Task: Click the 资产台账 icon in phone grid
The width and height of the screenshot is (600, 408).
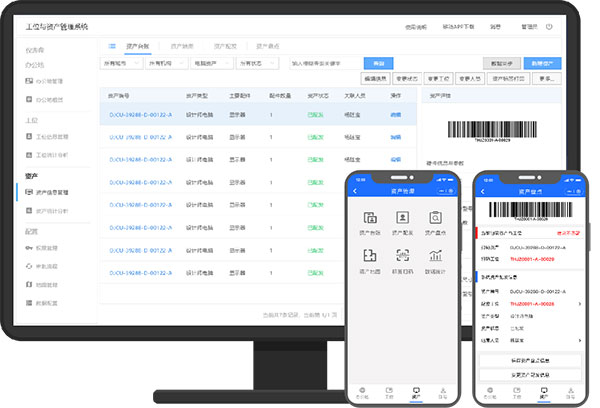Action: coord(370,218)
